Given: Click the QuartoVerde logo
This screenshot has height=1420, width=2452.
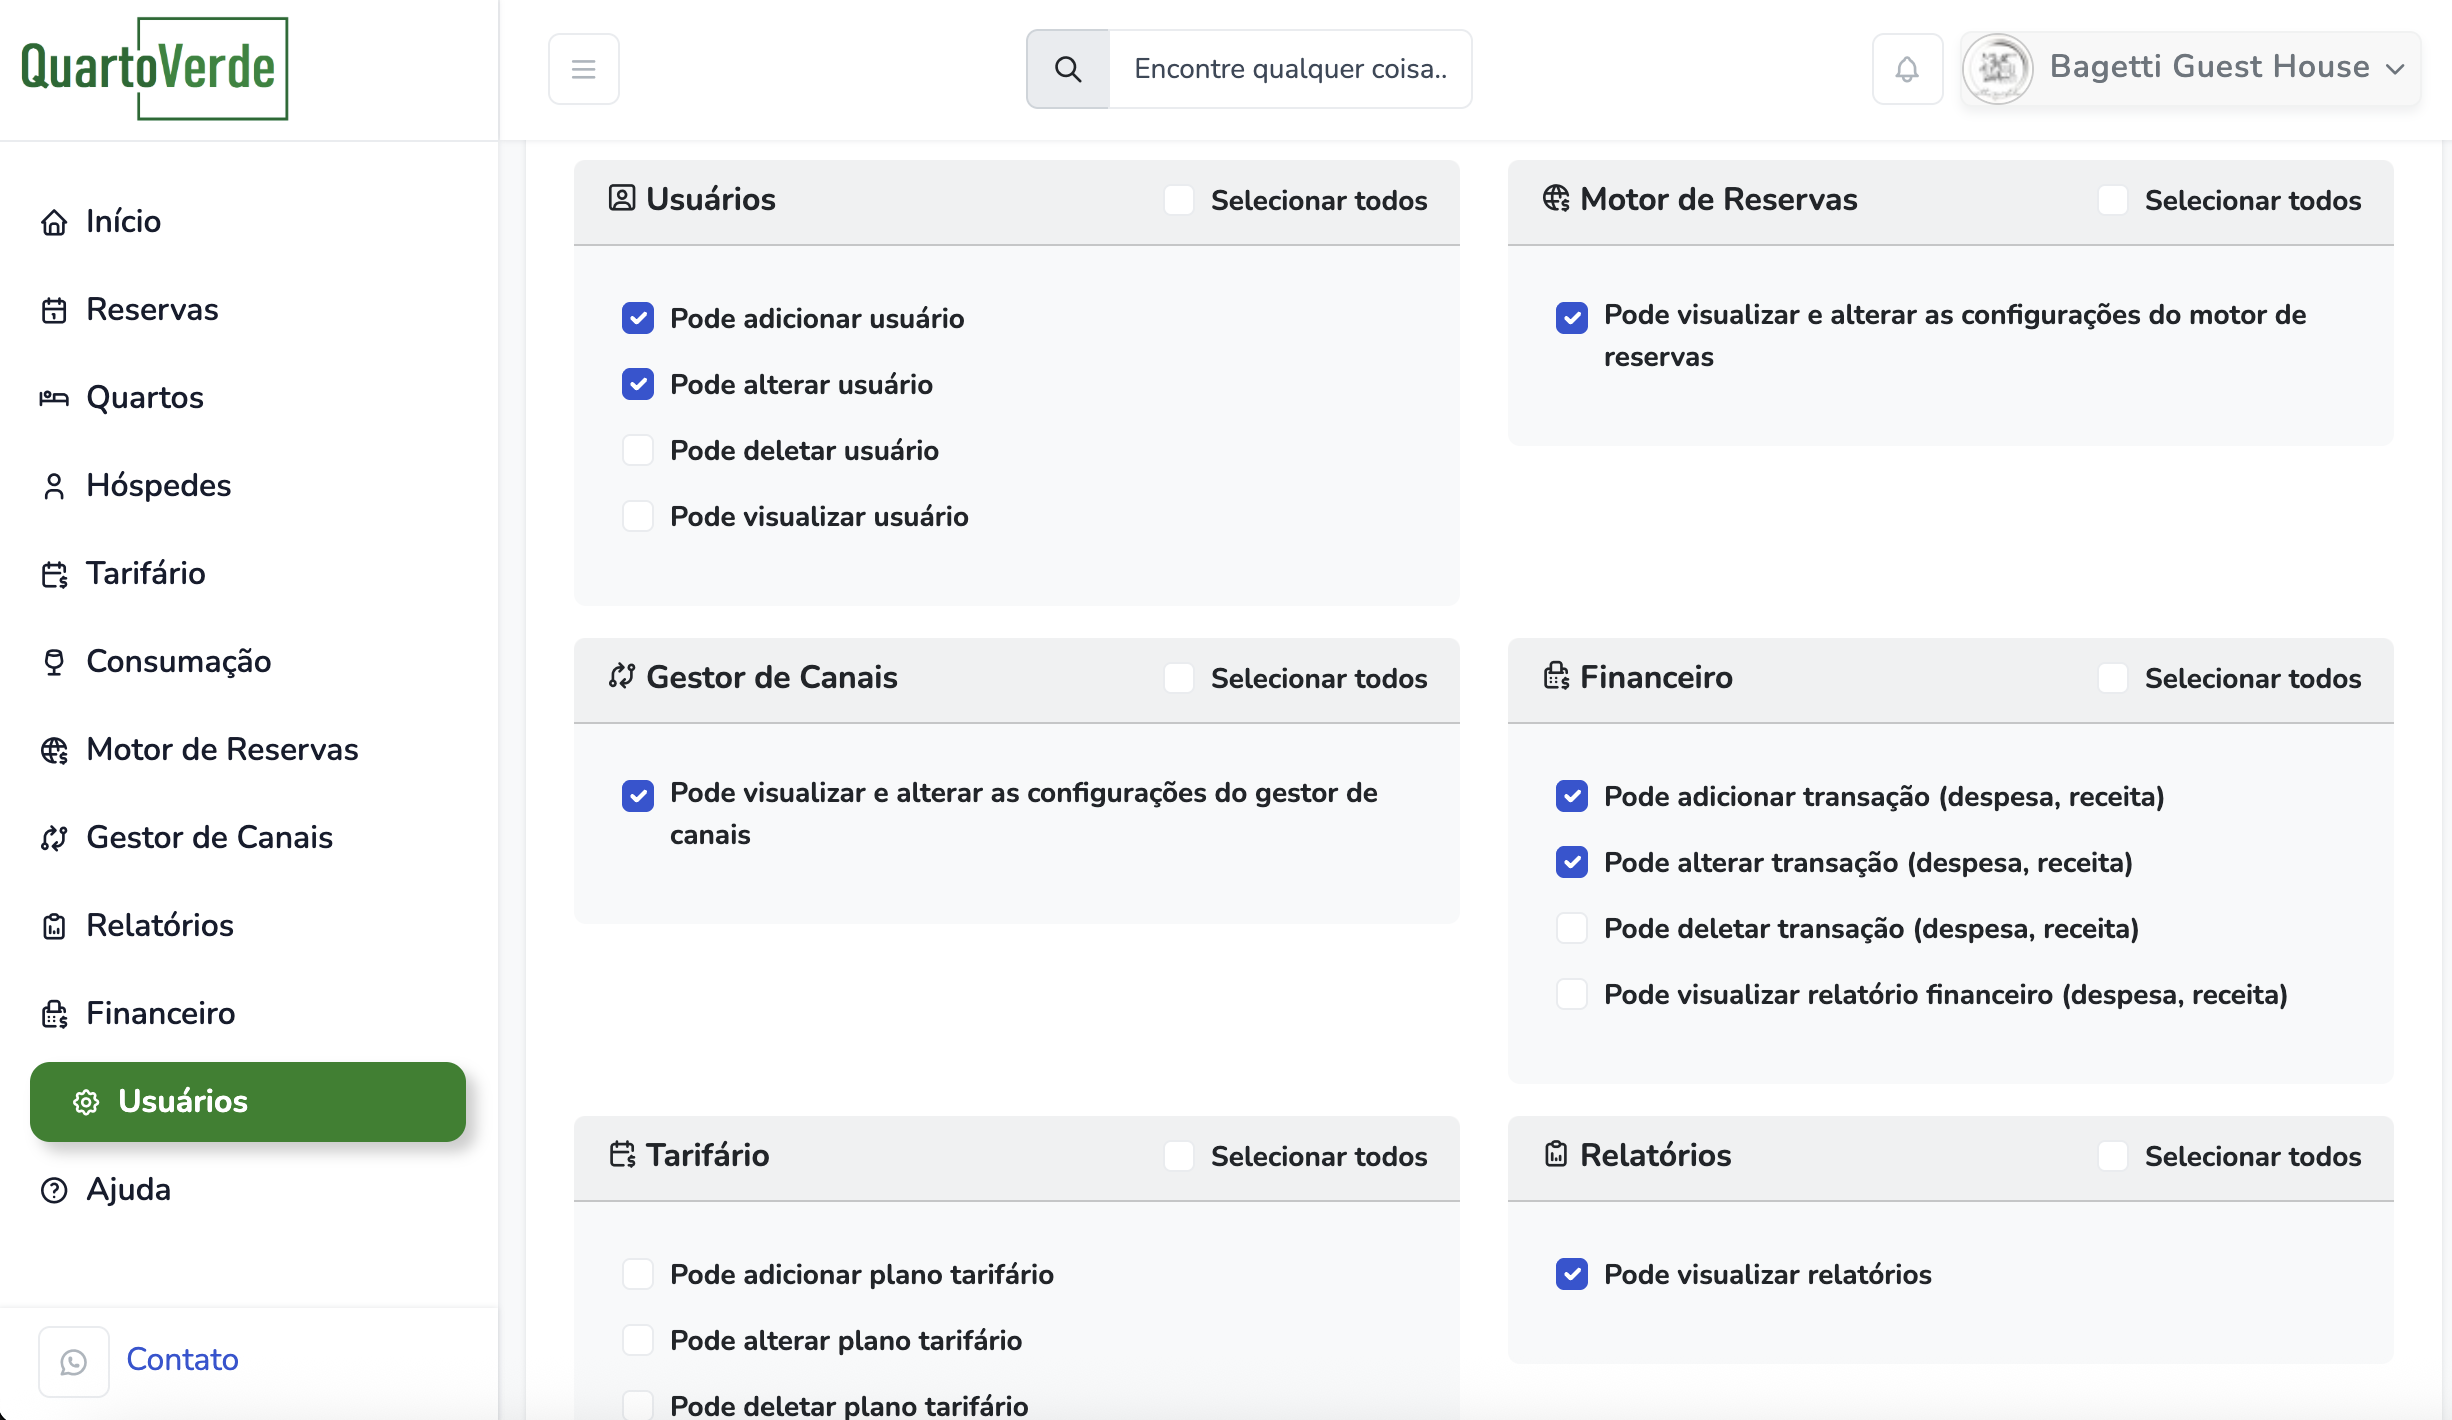Looking at the screenshot, I should pos(154,68).
